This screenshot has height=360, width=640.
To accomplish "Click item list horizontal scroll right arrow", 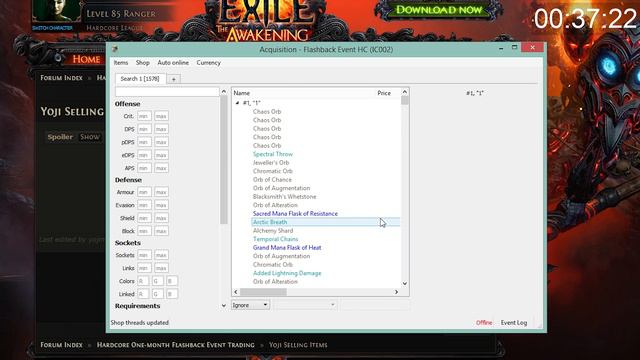I will tap(396, 292).
